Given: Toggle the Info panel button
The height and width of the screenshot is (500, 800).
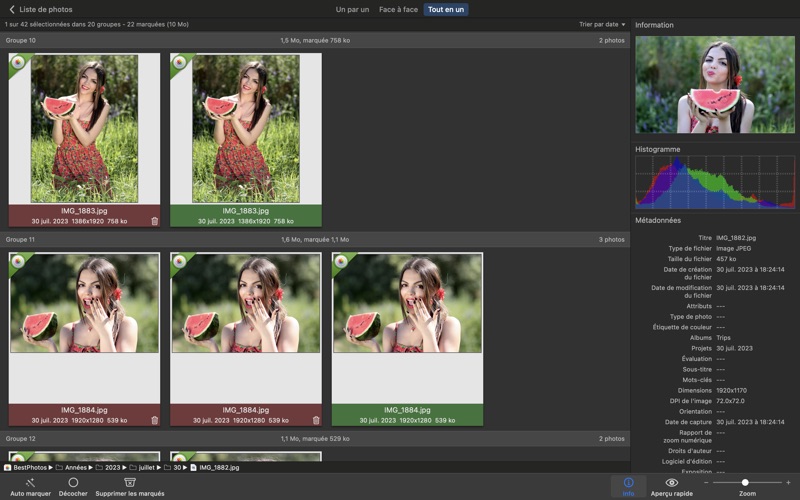Looking at the screenshot, I should (629, 486).
